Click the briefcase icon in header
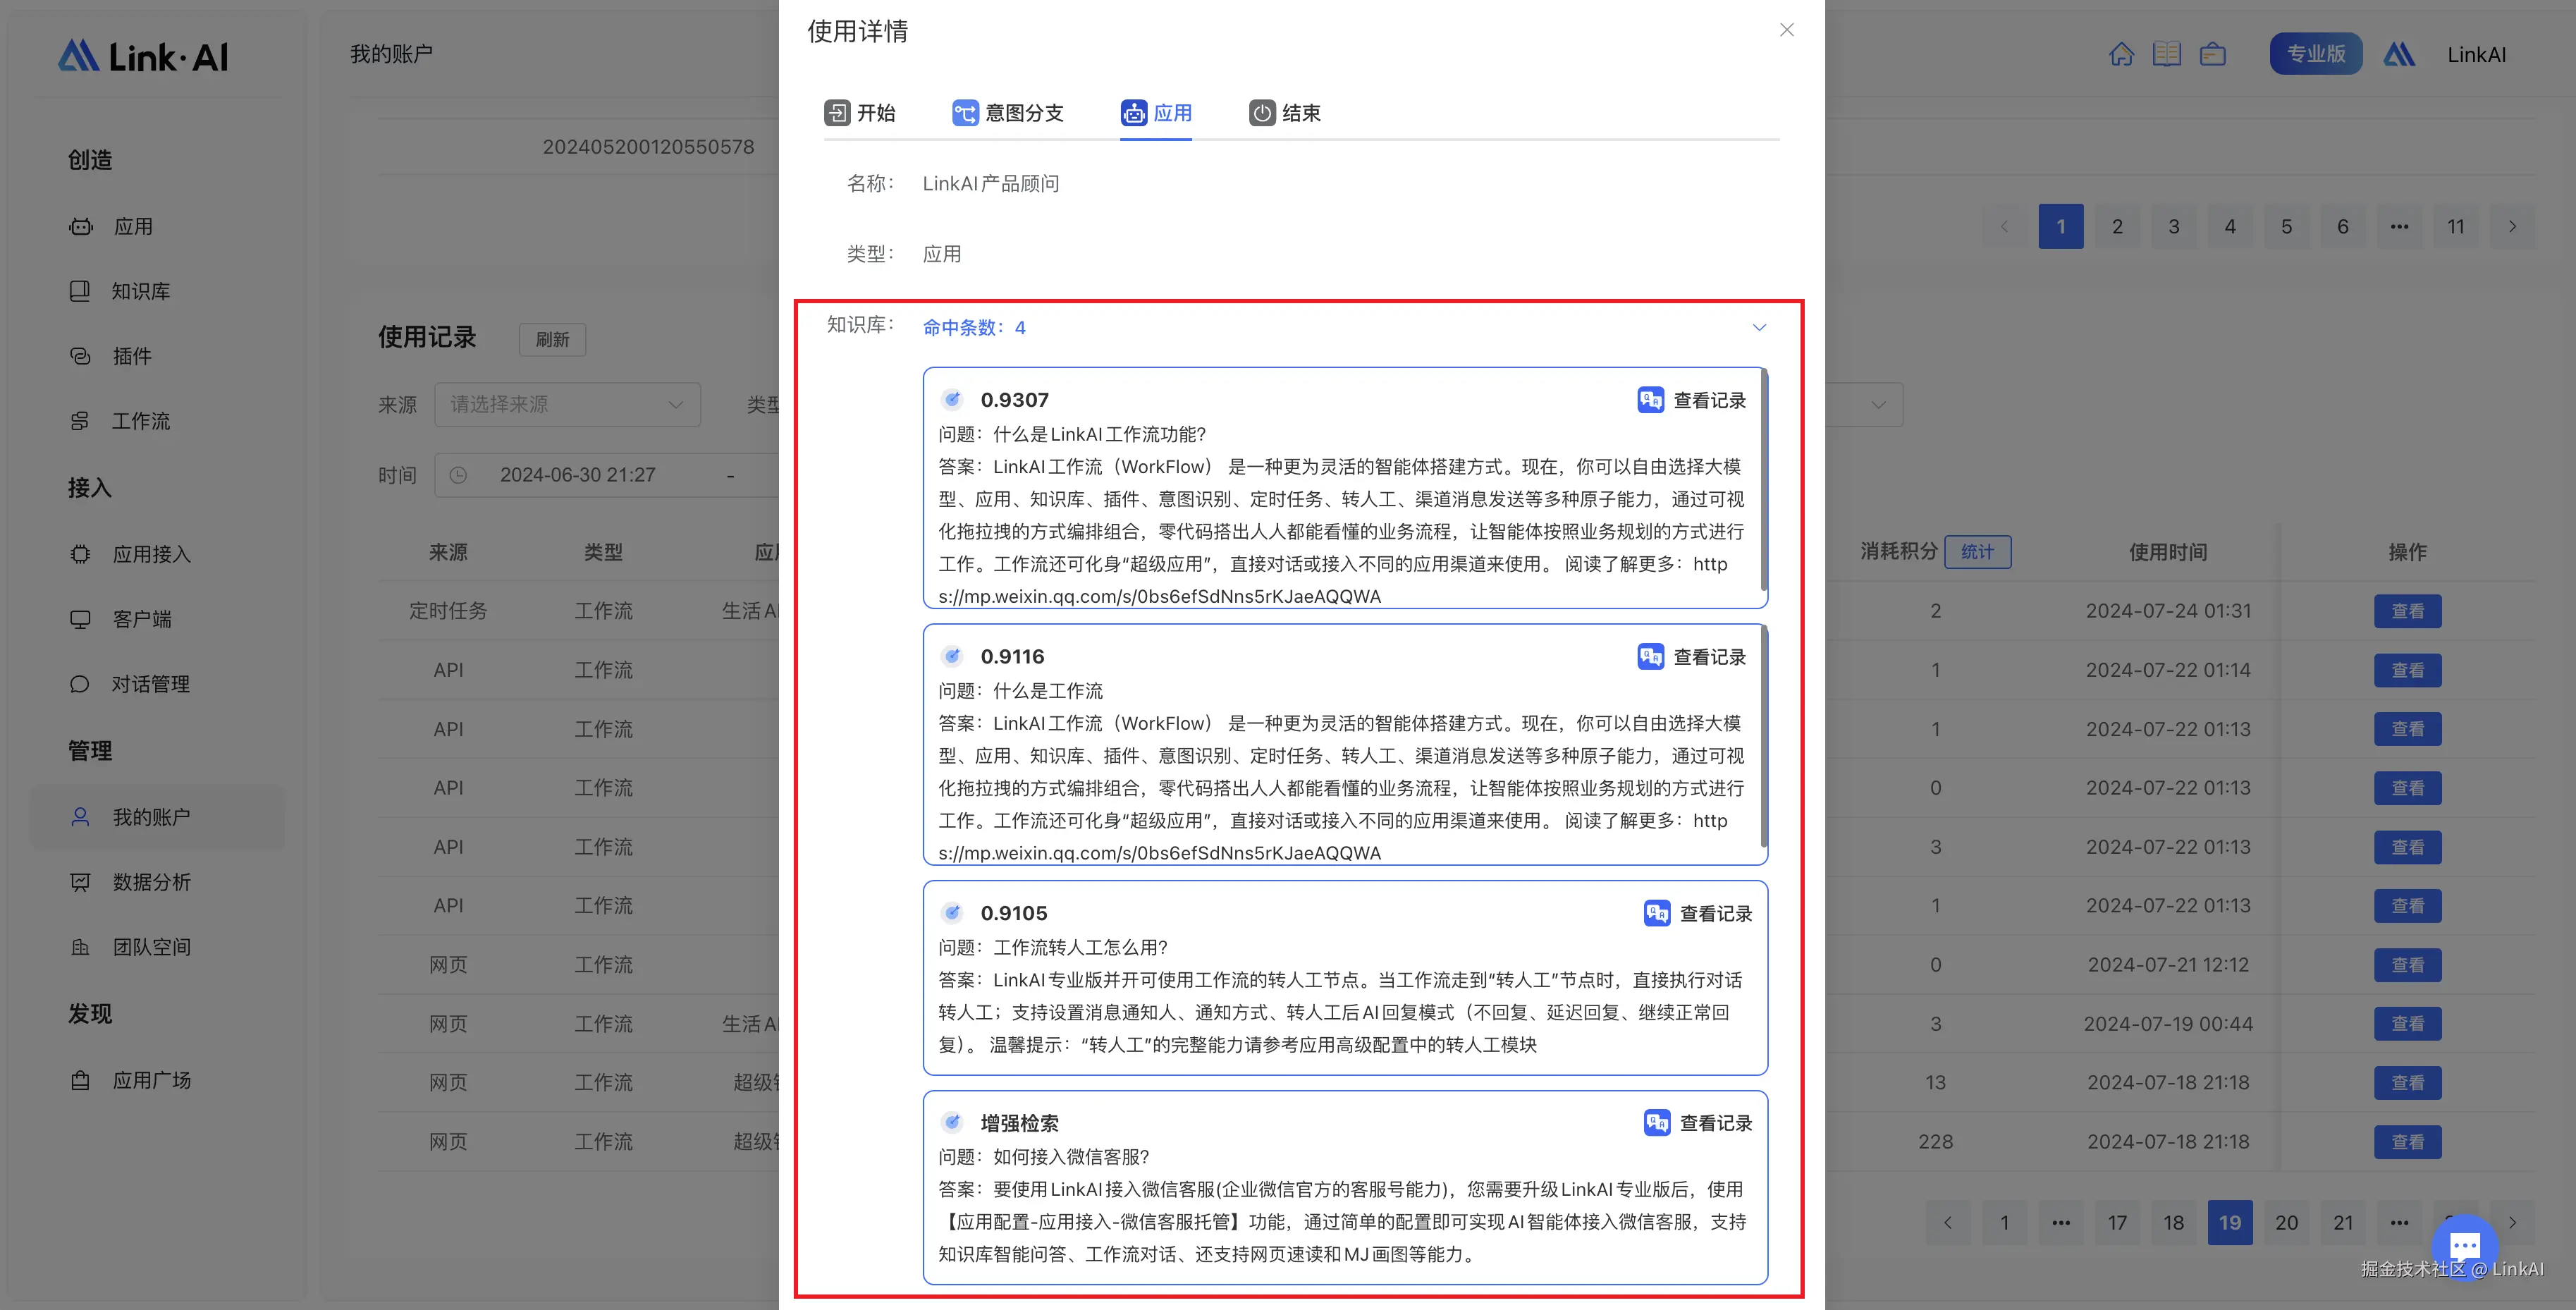The width and height of the screenshot is (2576, 1310). 2212,54
